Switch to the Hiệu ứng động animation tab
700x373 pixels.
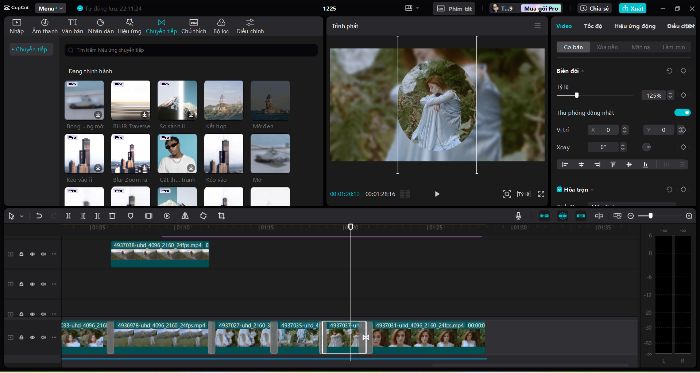635,26
